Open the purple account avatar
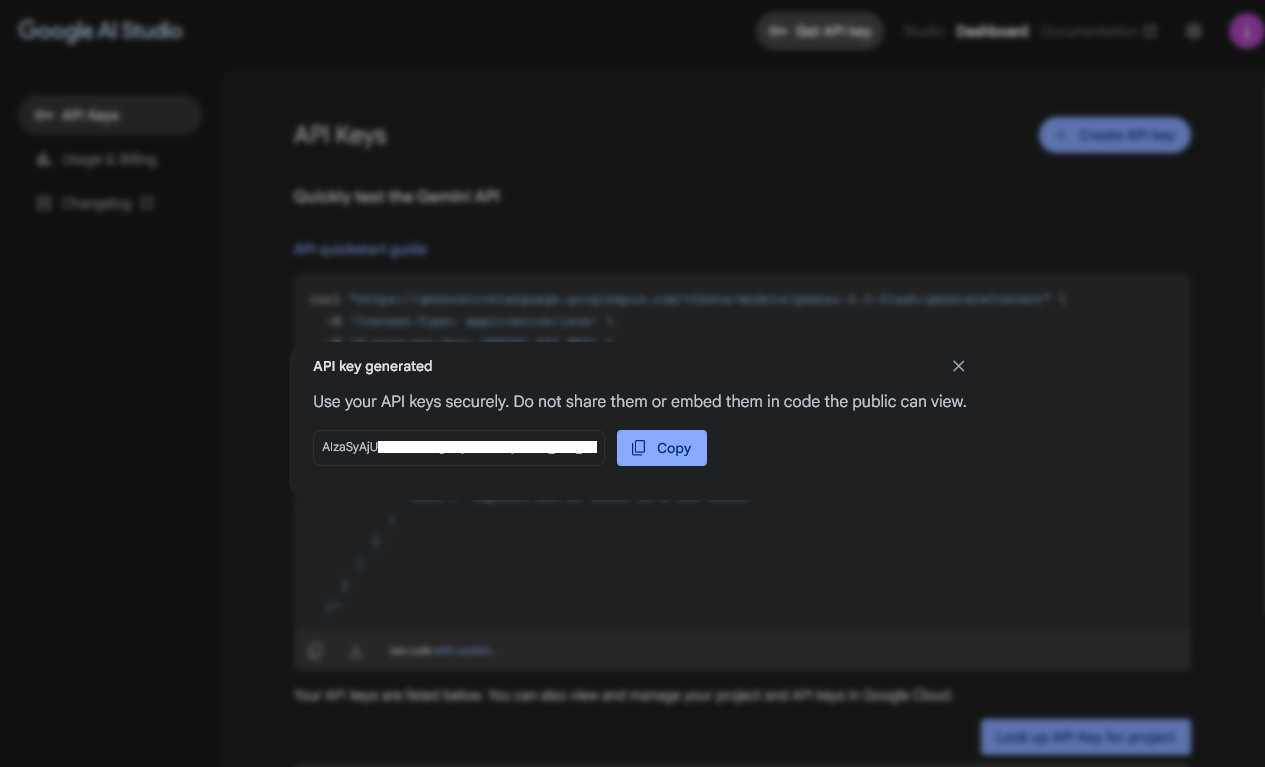Image resolution: width=1265 pixels, height=767 pixels. [1245, 31]
